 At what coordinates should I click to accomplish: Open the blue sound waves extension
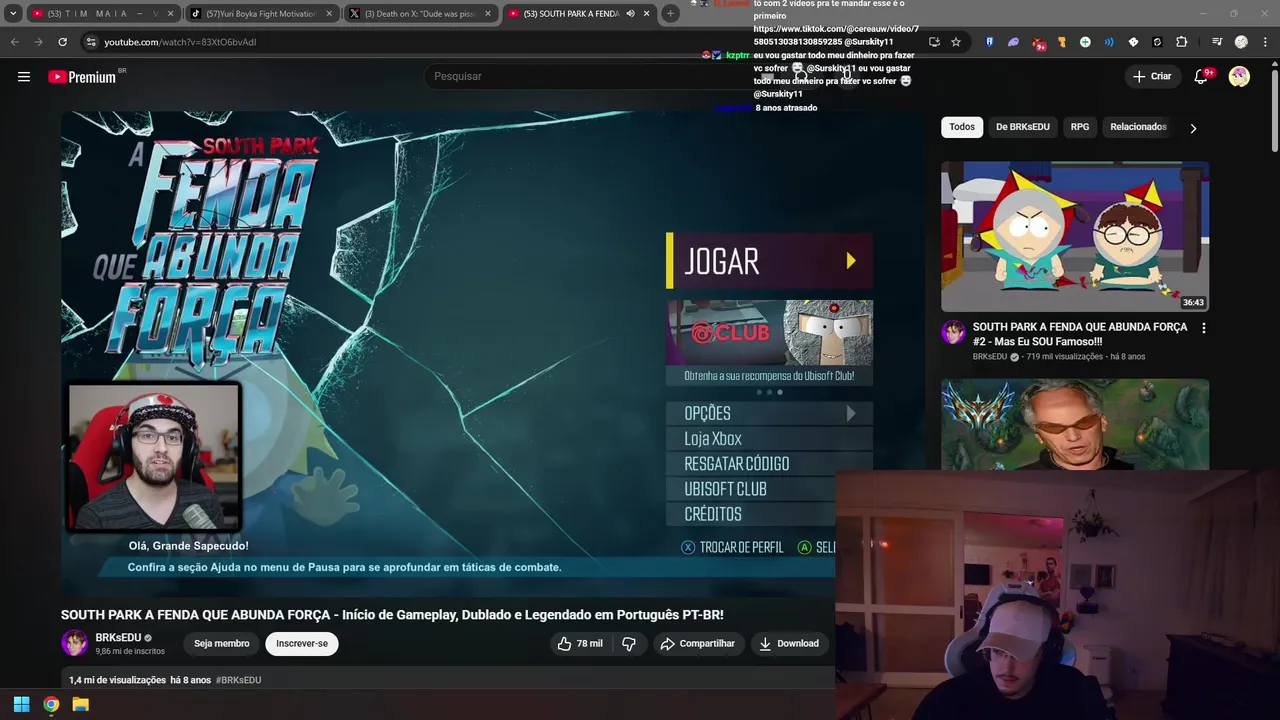coord(1109,42)
